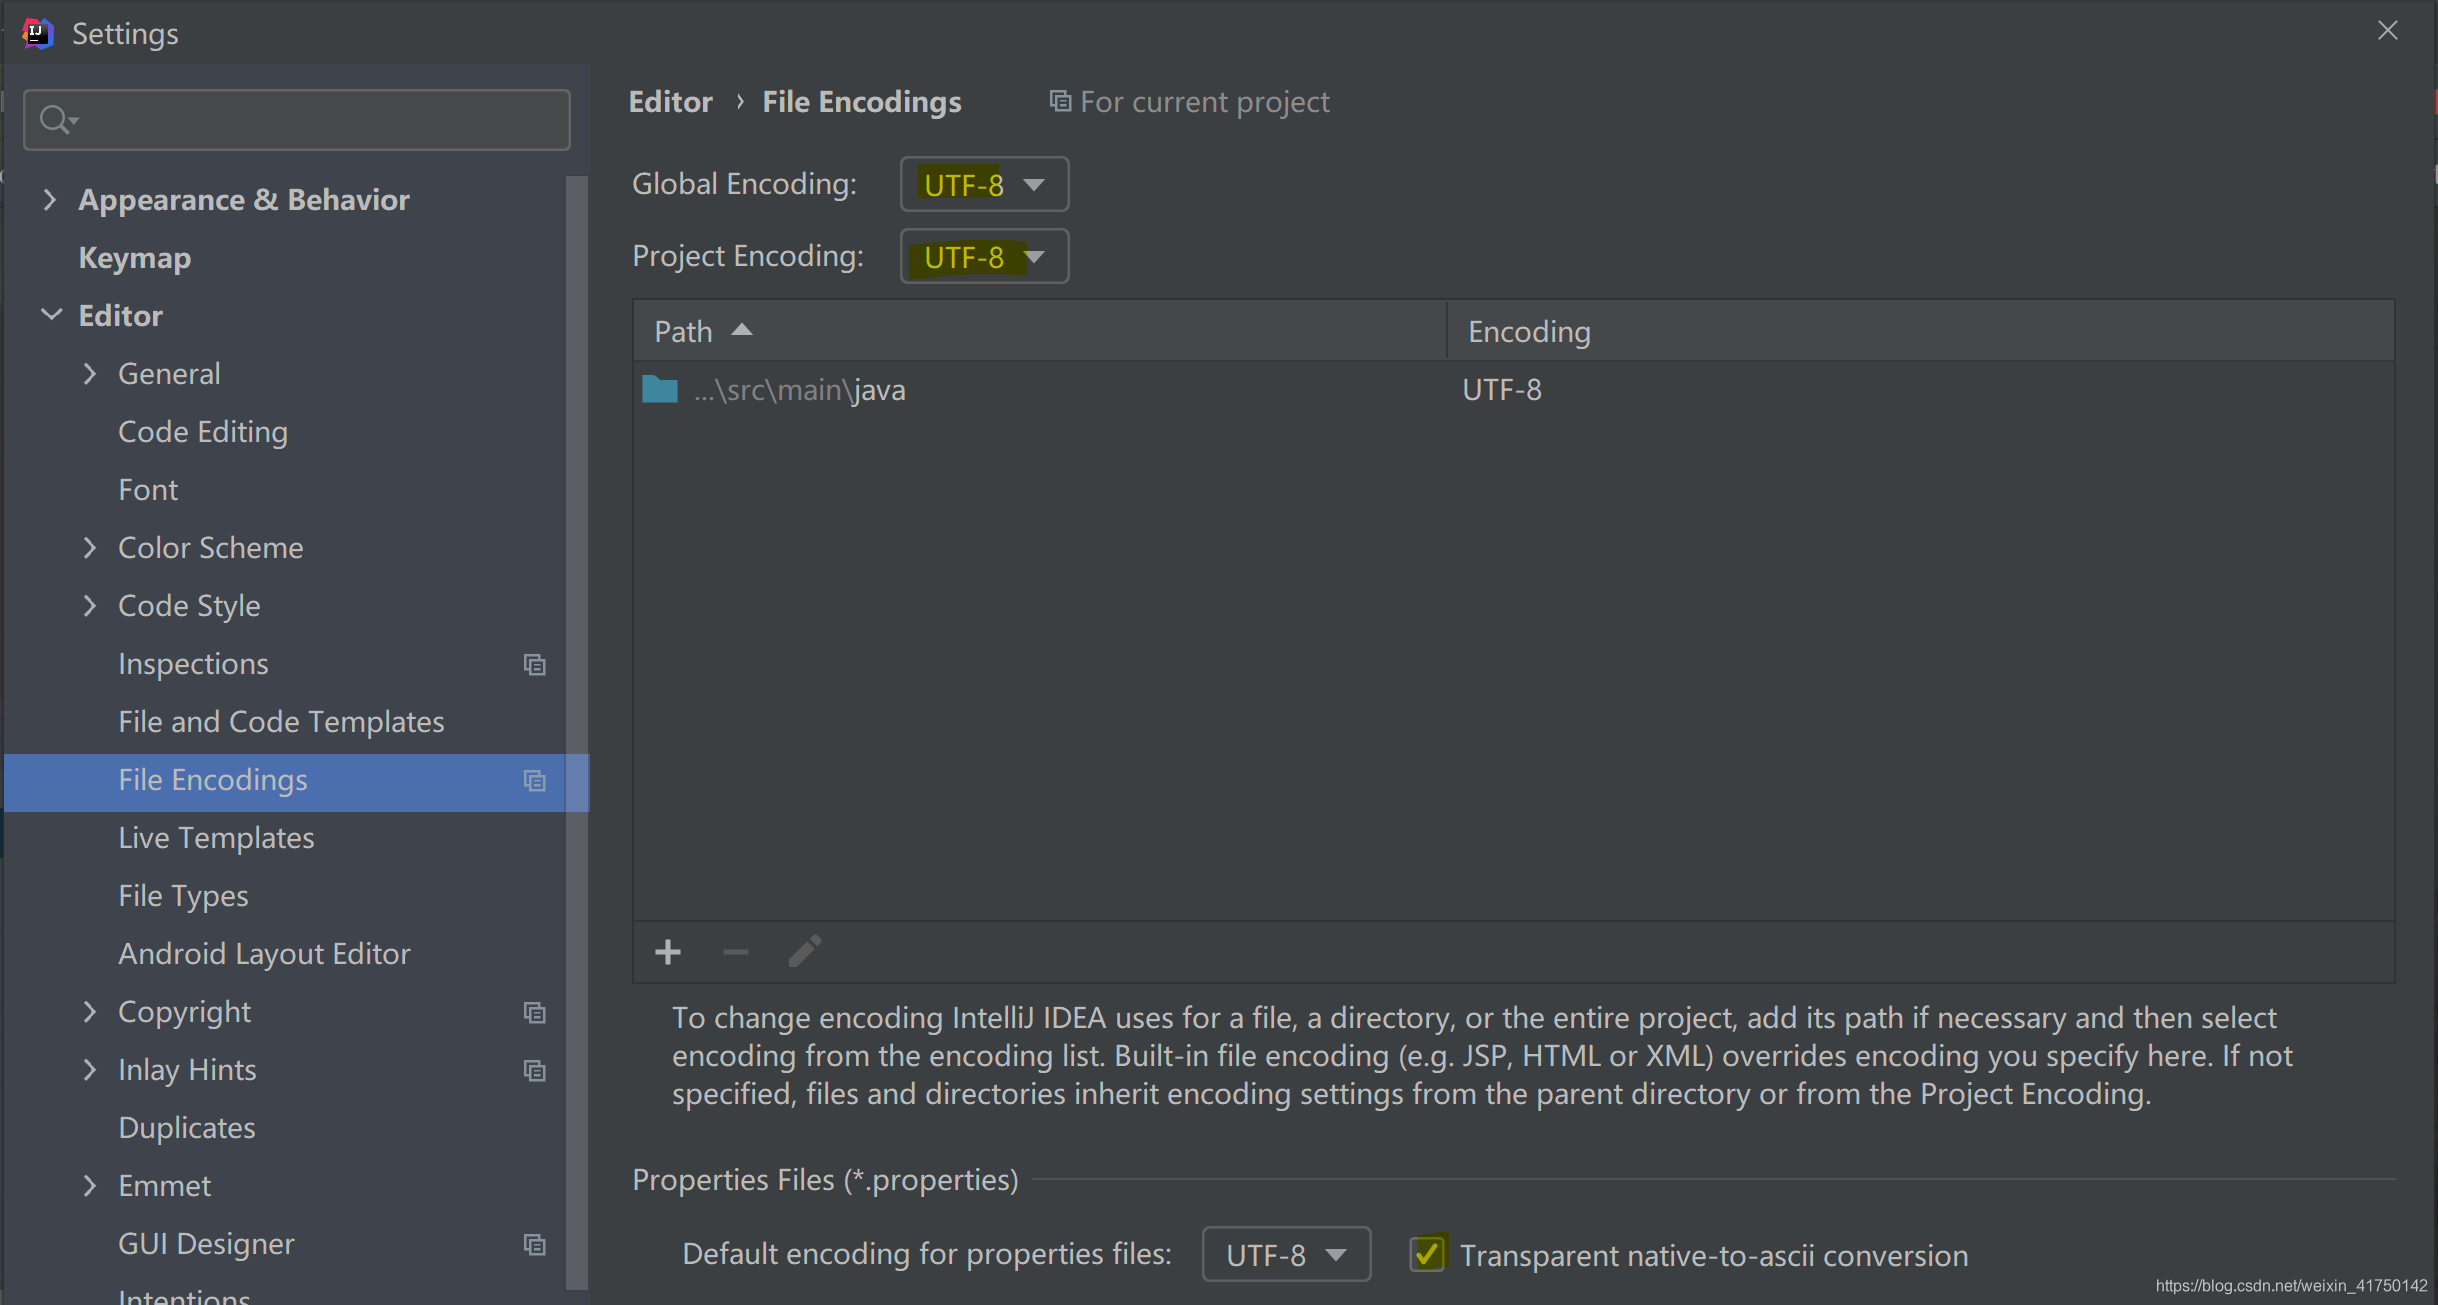Click project-level icon beside Inlay Hints

[535, 1070]
